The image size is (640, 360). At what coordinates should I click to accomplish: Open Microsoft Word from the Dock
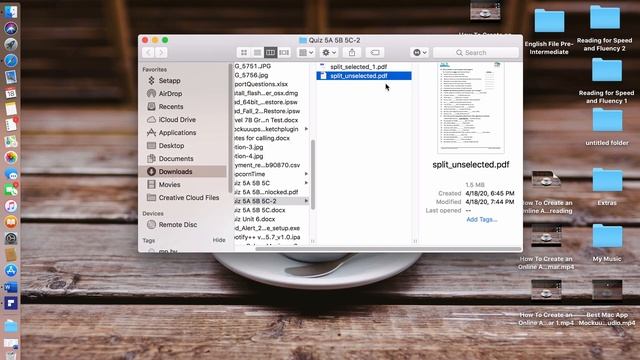tap(11, 287)
